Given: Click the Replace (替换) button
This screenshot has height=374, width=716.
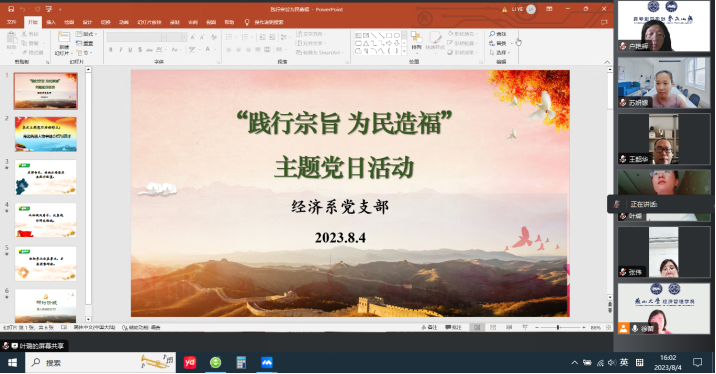Looking at the screenshot, I should (498, 43).
